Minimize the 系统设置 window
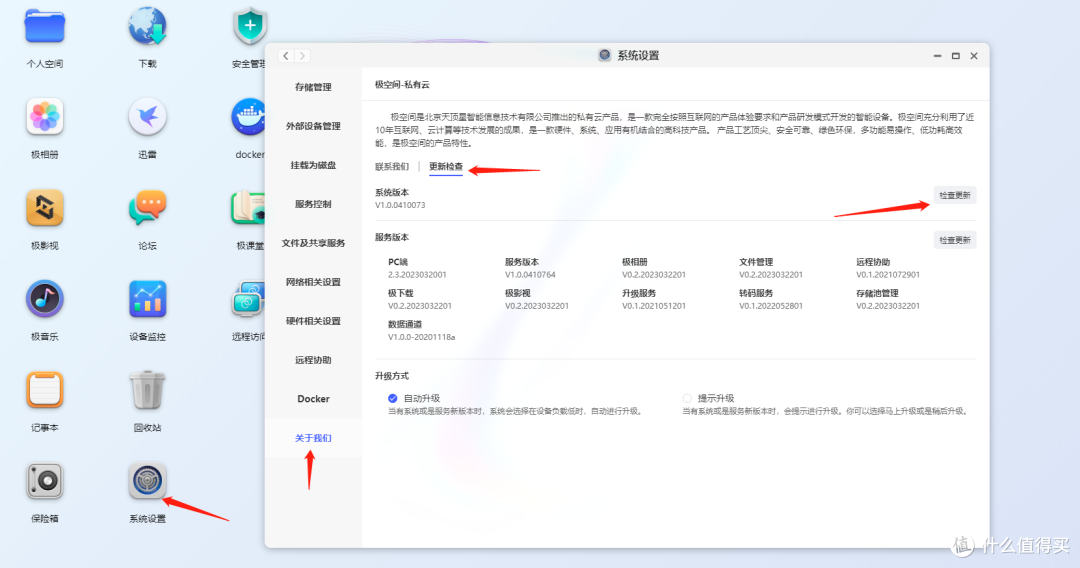The height and width of the screenshot is (568, 1080). 937,56
